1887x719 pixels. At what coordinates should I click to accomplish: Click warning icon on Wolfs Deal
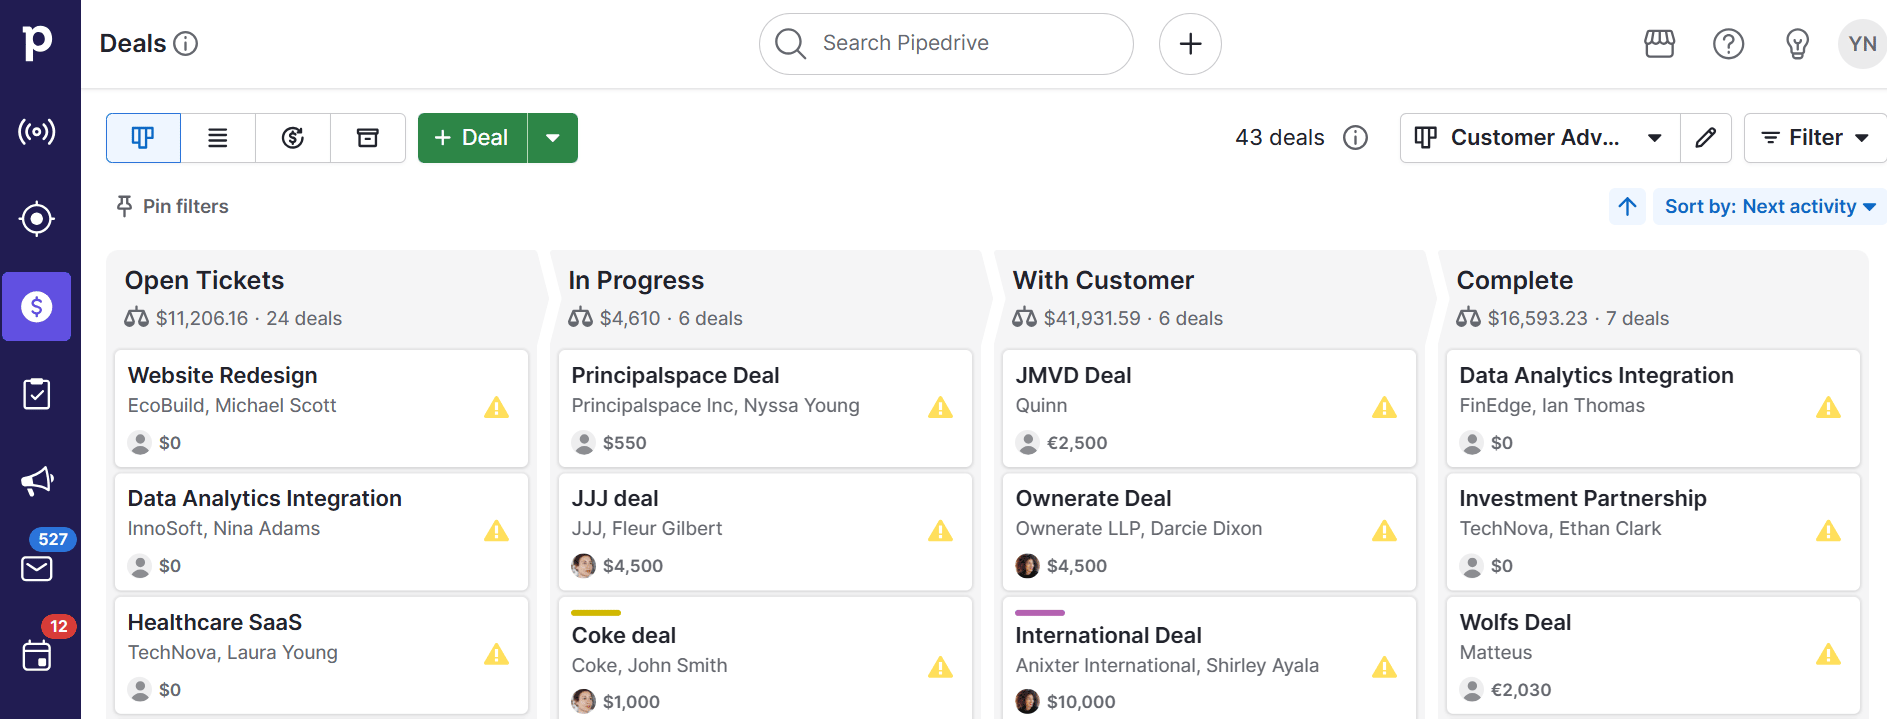(1829, 654)
